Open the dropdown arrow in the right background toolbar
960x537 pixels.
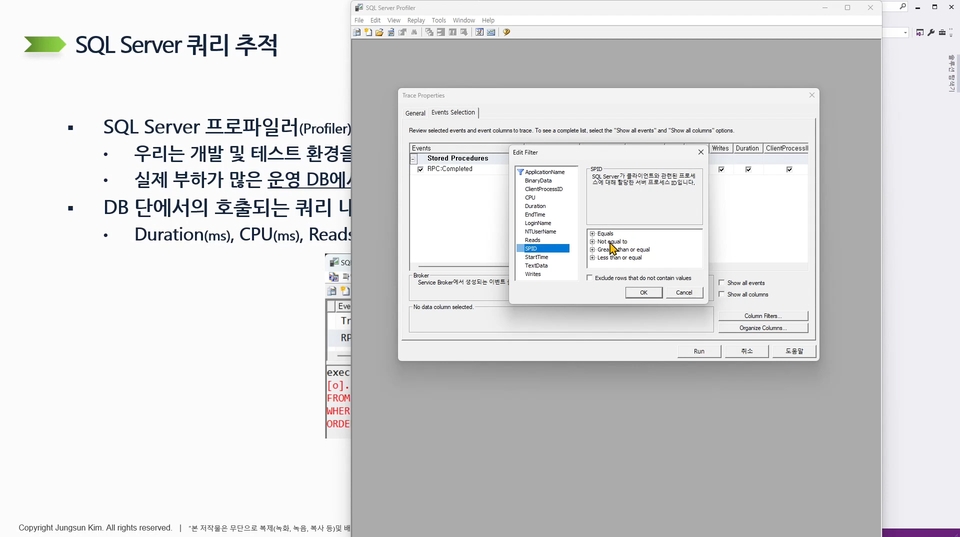pos(905,32)
